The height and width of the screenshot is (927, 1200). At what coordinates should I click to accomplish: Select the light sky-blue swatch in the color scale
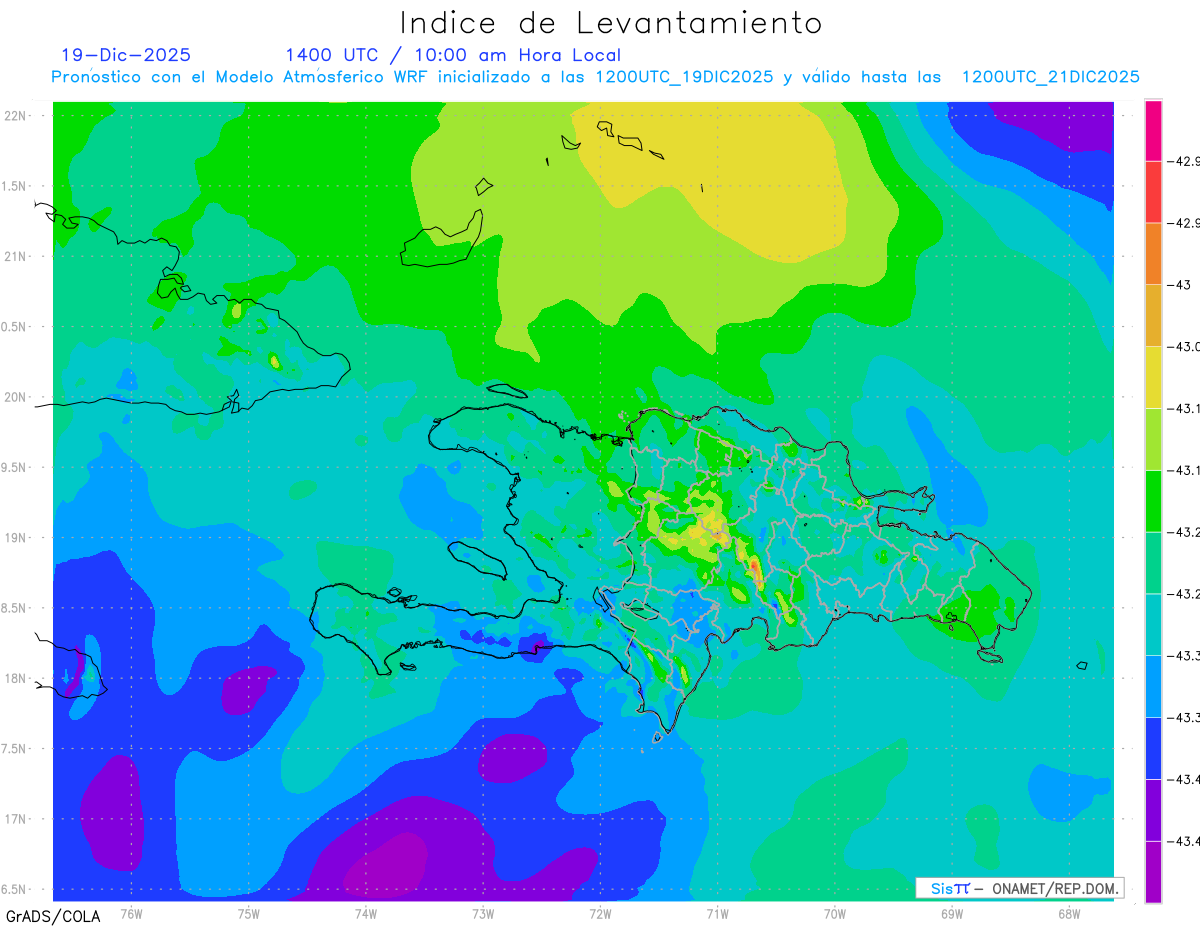[x=1153, y=686]
